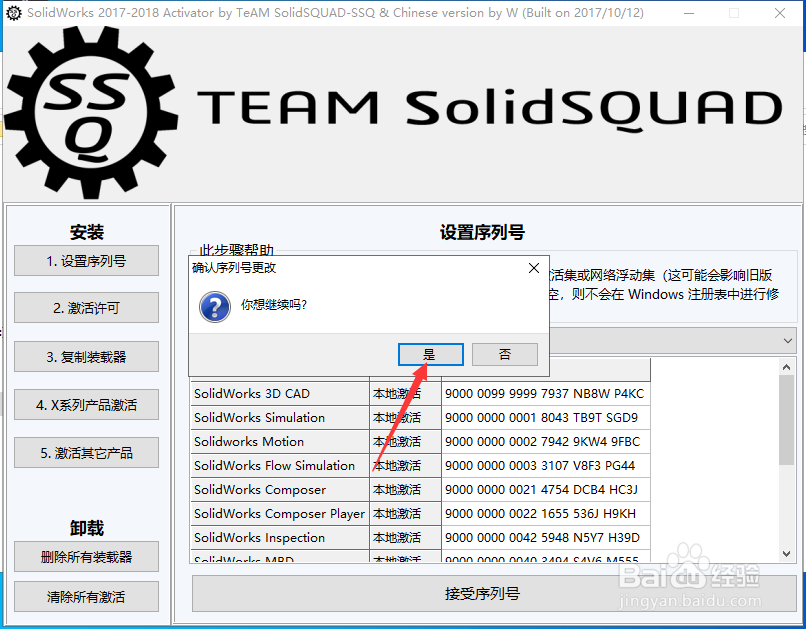This screenshot has width=806, height=629.
Task: Close the Activator window
Action: point(780,13)
